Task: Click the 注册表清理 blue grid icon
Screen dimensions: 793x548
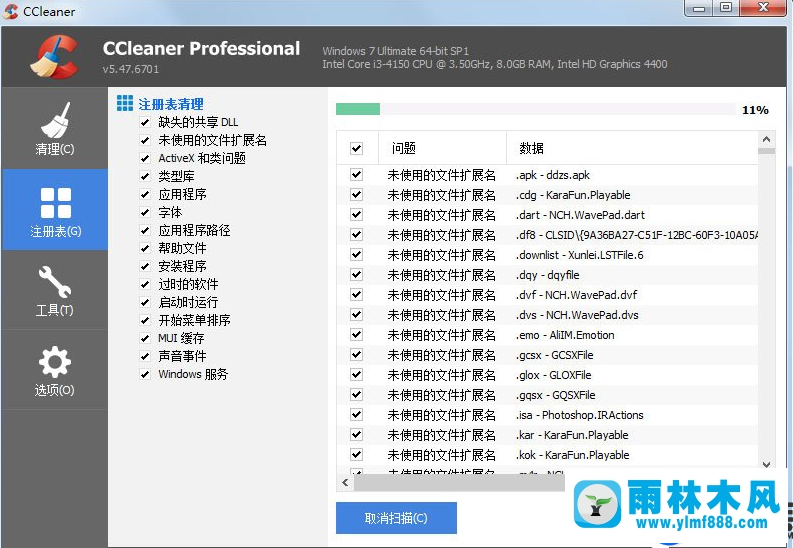Action: click(x=125, y=103)
